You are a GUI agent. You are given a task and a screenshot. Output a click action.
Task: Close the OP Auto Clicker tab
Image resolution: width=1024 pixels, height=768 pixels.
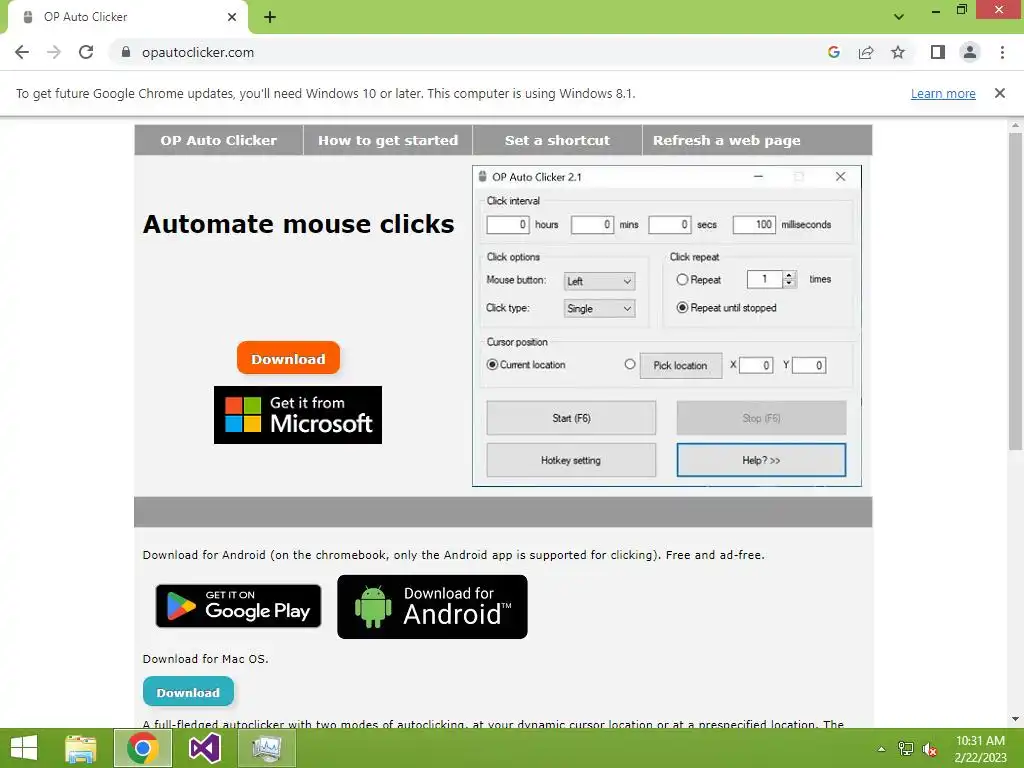click(x=232, y=17)
